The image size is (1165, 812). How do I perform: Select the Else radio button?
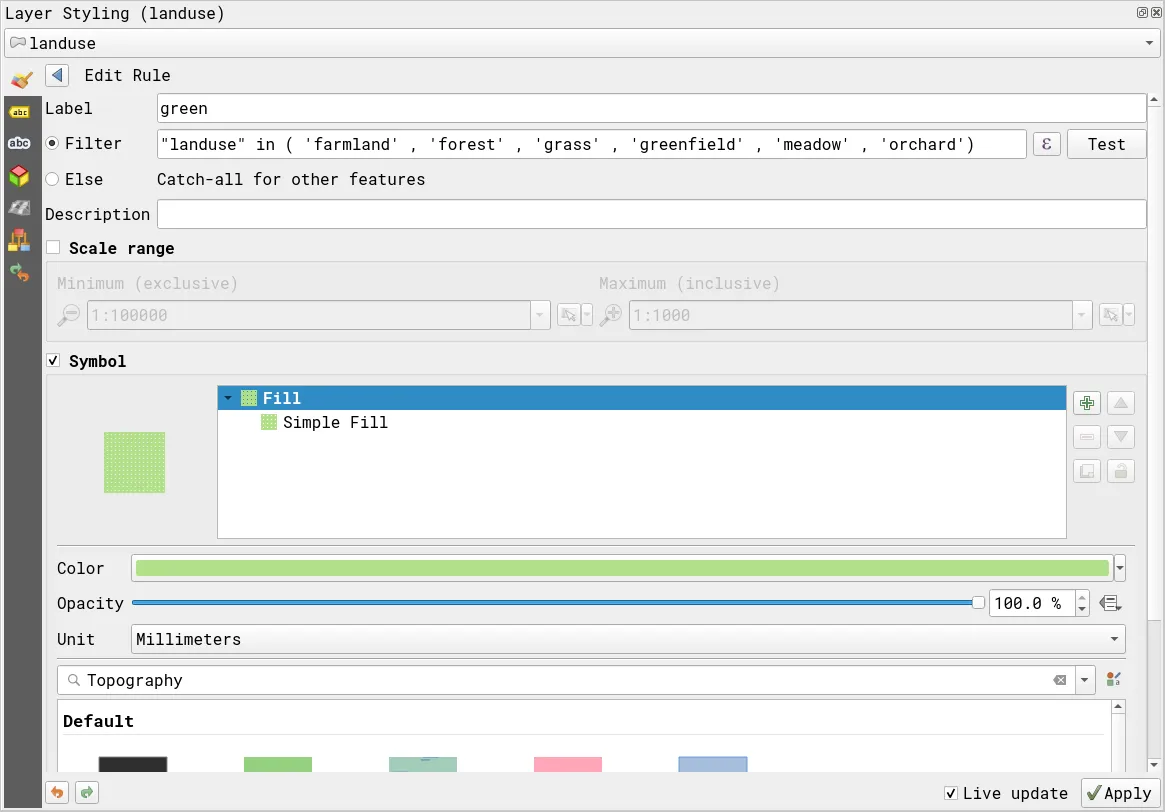pyautogui.click(x=52, y=179)
